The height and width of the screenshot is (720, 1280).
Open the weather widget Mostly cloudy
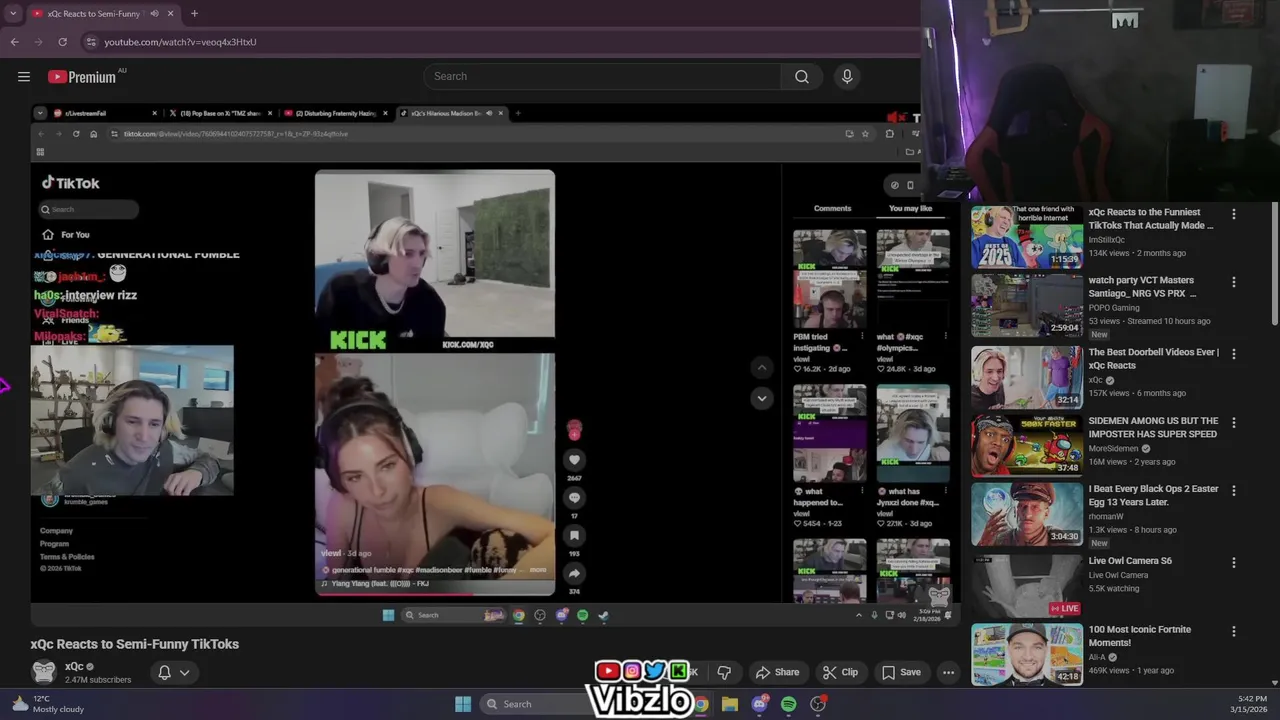coord(47,704)
